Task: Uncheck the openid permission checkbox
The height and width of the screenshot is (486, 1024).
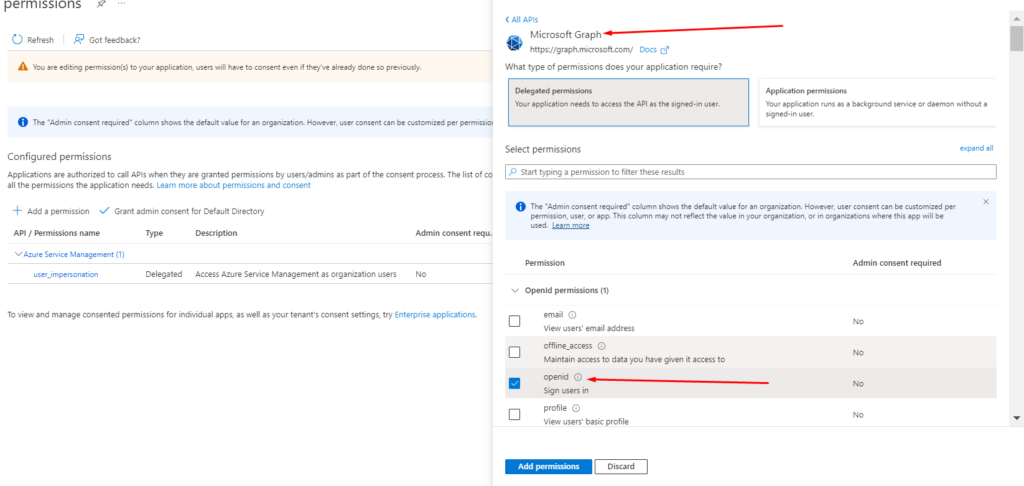Action: click(515, 383)
